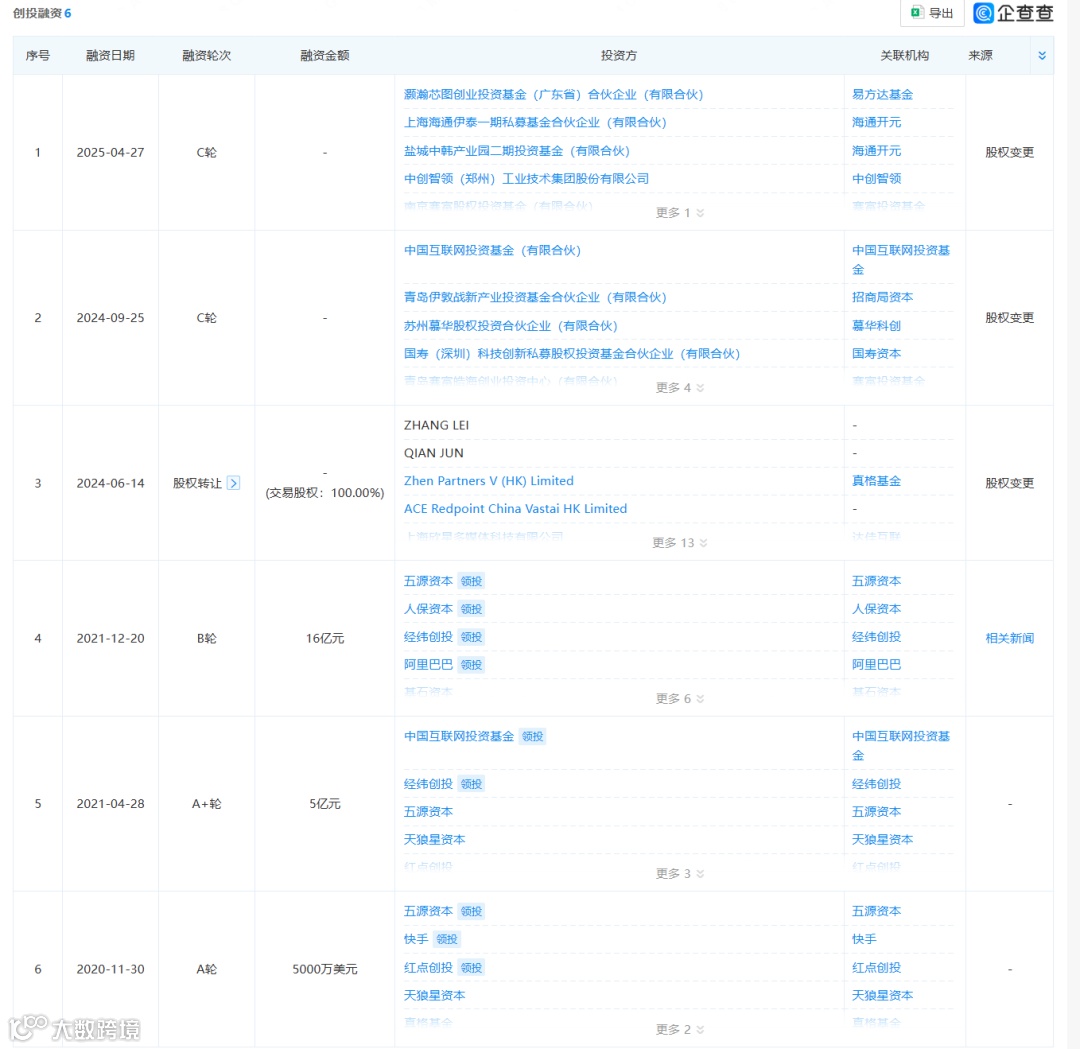The height and width of the screenshot is (1049, 1080).
Task: Click the 企查查 logo
Action: tap(1013, 12)
